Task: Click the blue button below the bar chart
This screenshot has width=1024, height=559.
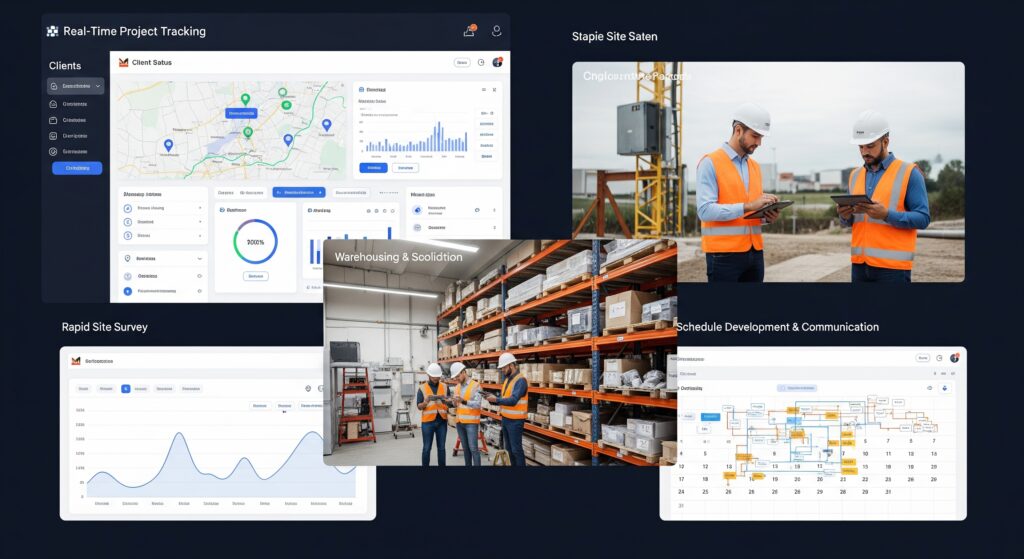Action: pos(374,168)
